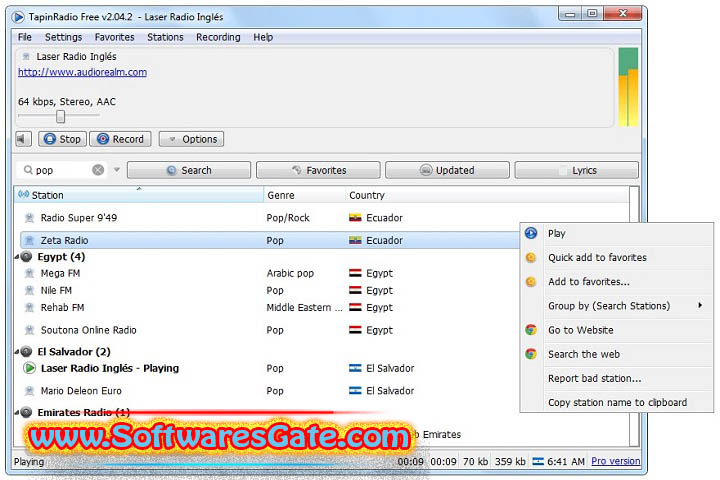Image resolution: width=720 pixels, height=480 pixels.
Task: Start recording with the Record button
Action: tap(120, 139)
